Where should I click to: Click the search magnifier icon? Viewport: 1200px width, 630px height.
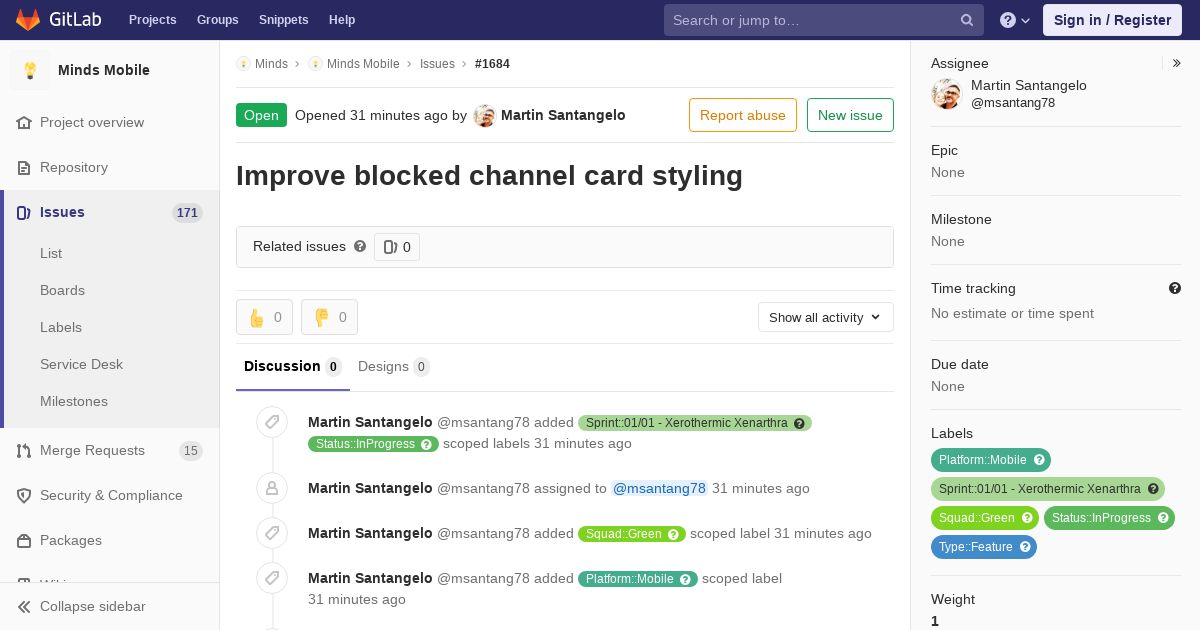(x=967, y=20)
